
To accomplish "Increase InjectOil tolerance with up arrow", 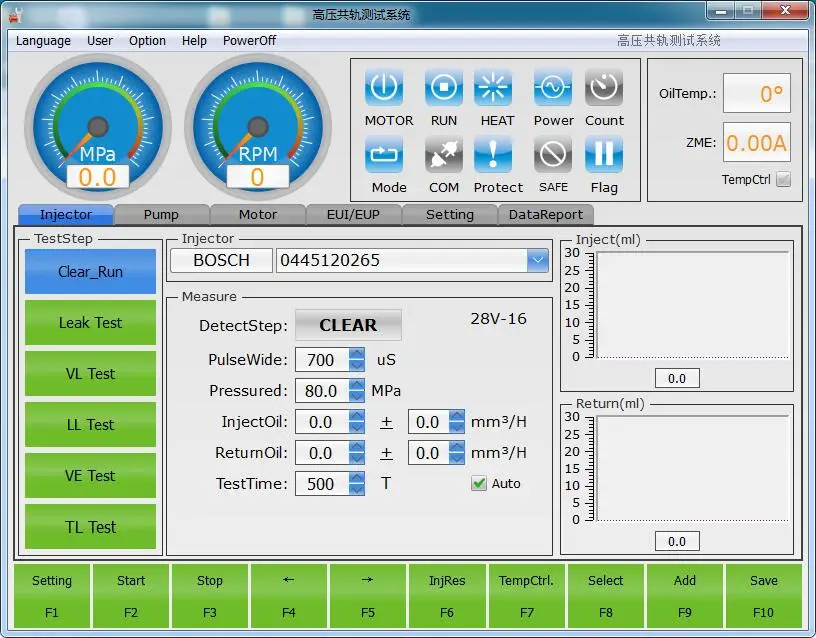I will (456, 416).
